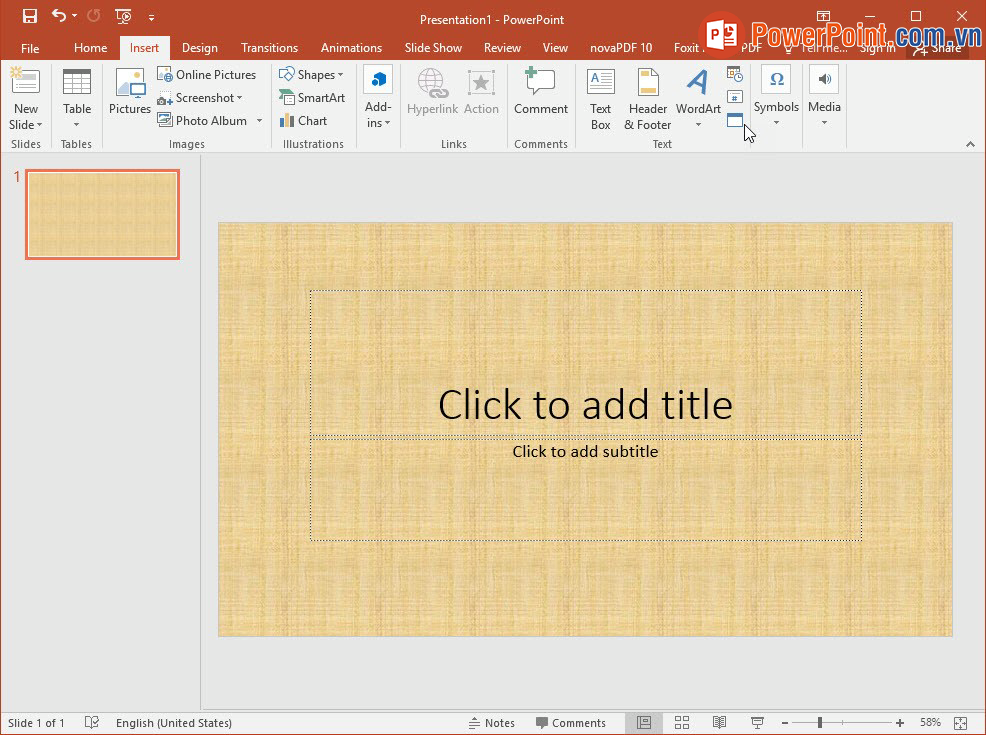Click the SmartArt button
Screen dimensions: 986x735
point(312,98)
